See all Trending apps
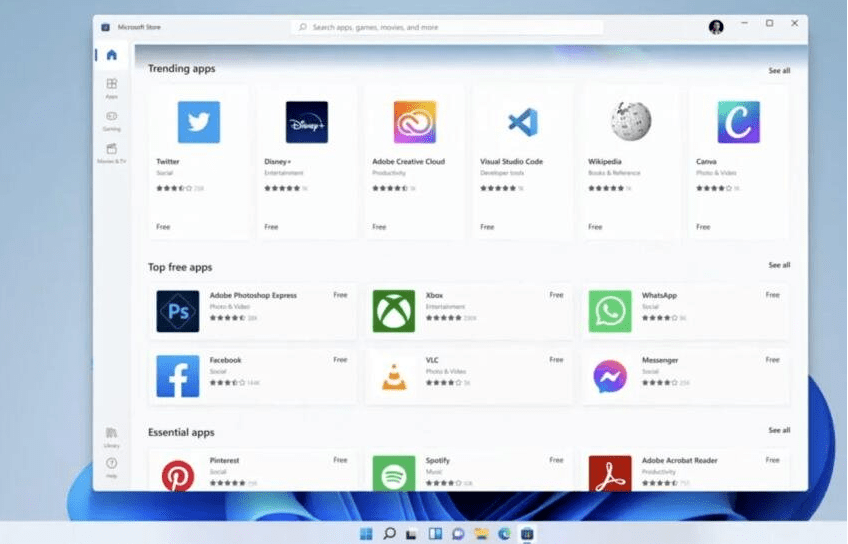Image resolution: width=848 pixels, height=544 pixels. pos(778,71)
